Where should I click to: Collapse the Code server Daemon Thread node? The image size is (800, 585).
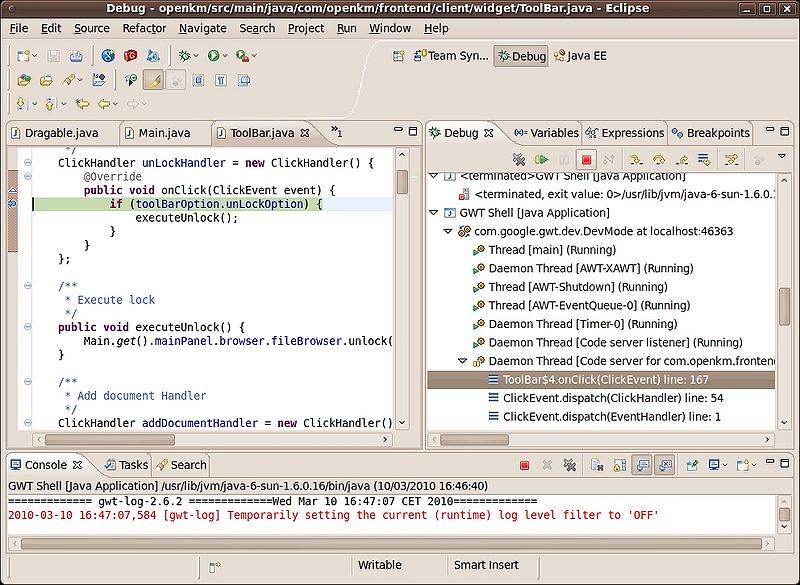click(x=462, y=361)
